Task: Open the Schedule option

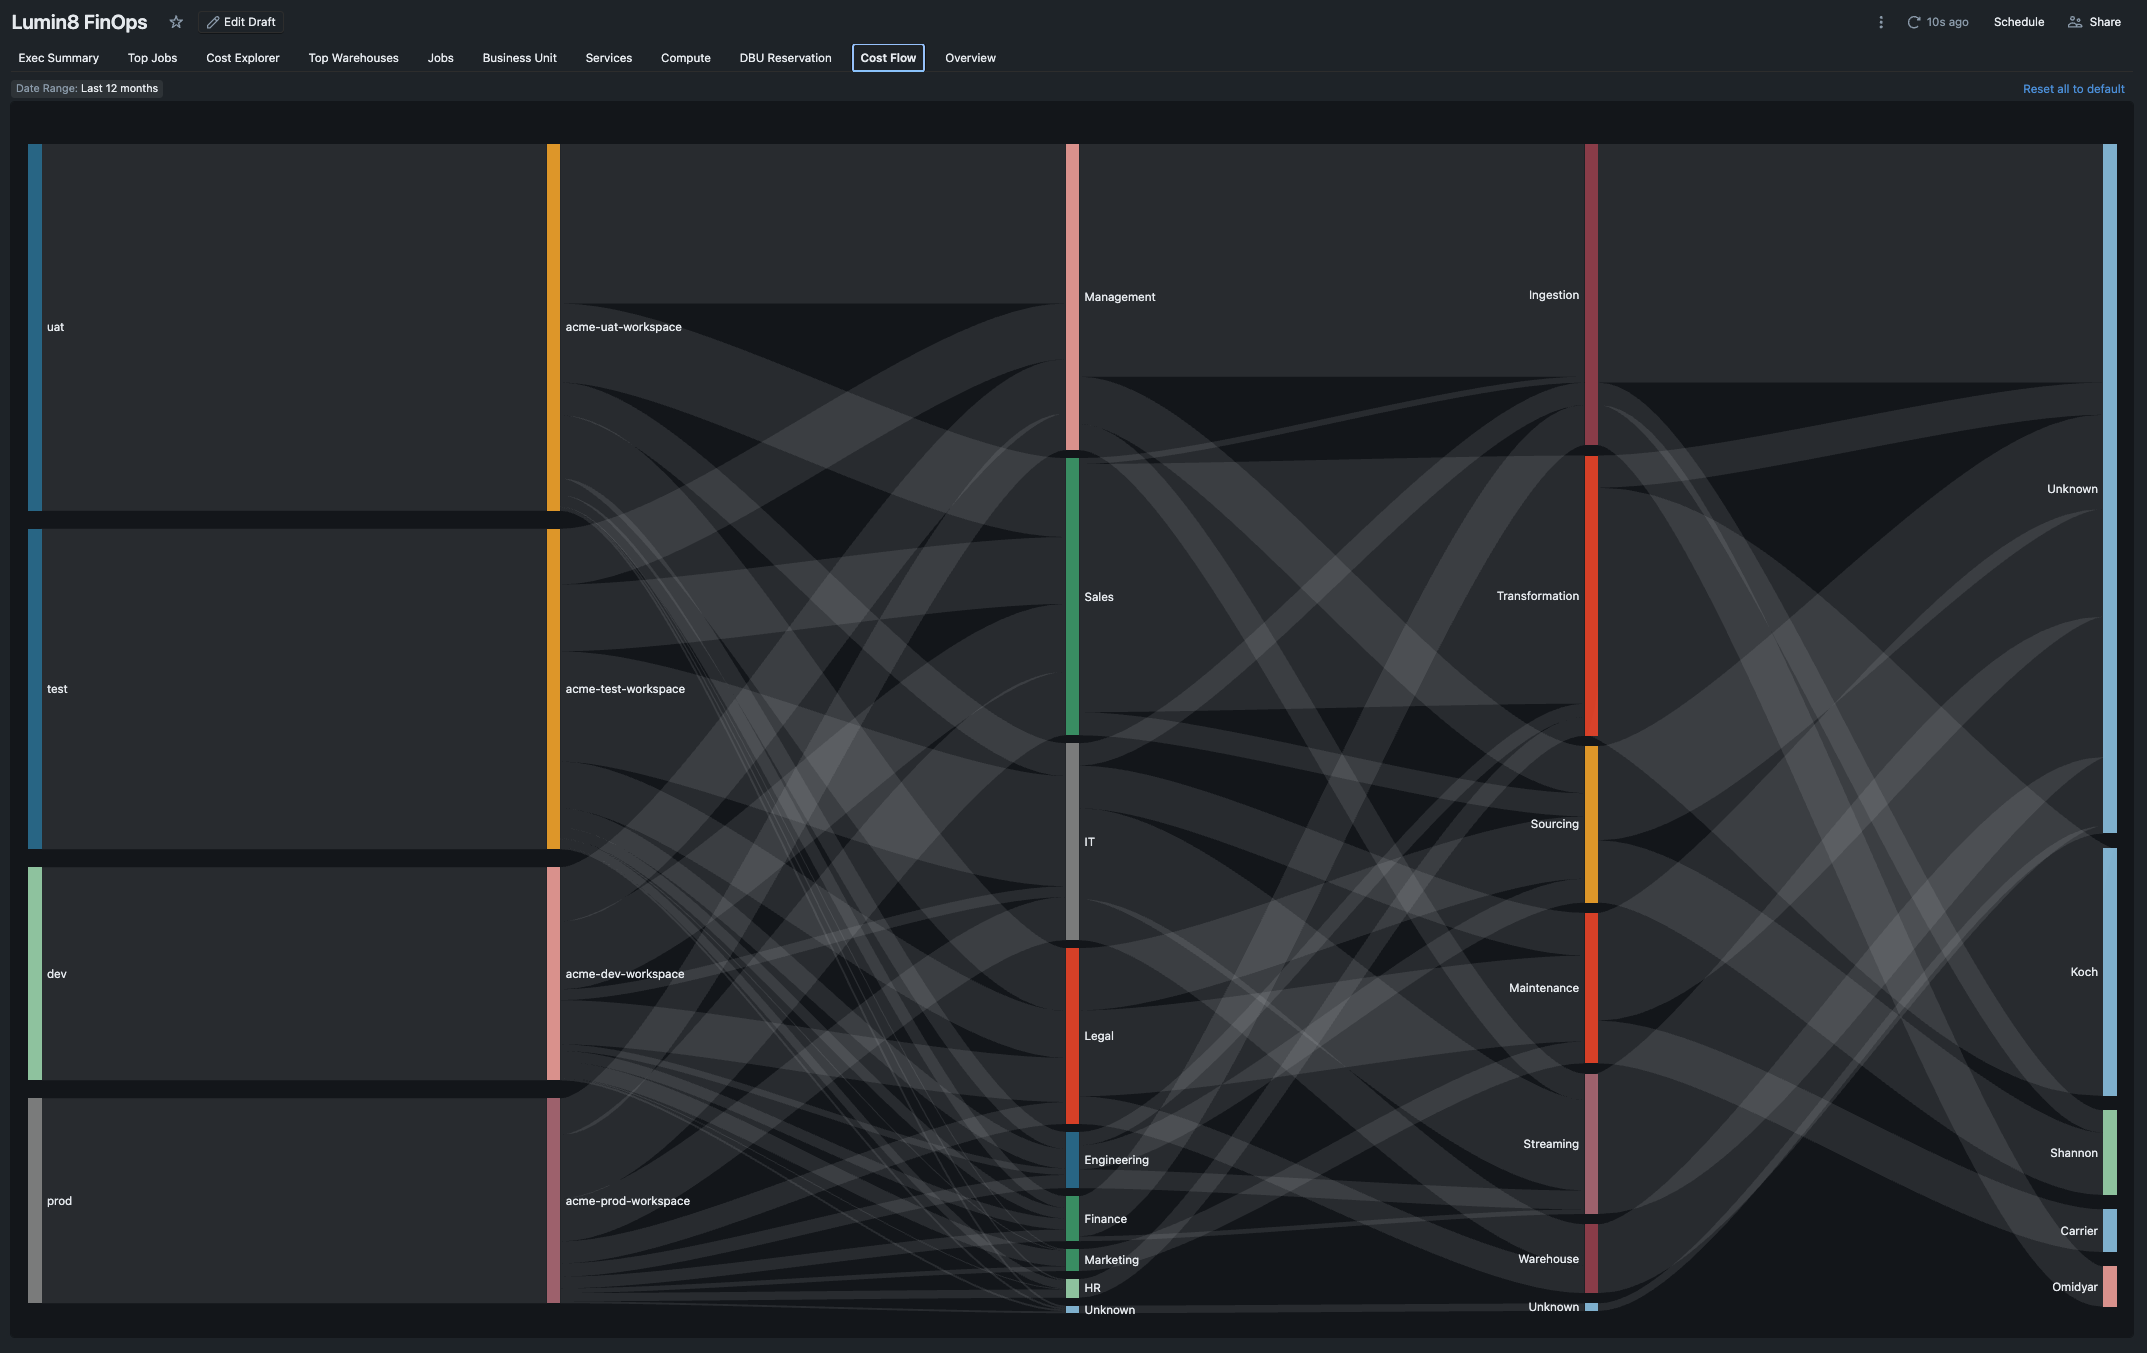Action: (2018, 22)
